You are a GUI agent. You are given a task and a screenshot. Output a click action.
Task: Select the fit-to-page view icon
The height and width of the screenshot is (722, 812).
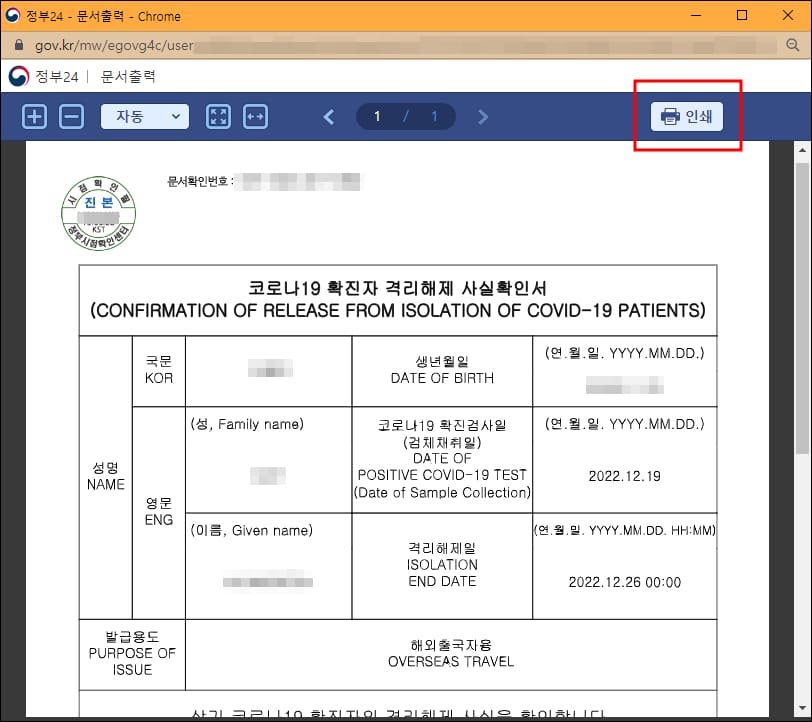point(219,116)
